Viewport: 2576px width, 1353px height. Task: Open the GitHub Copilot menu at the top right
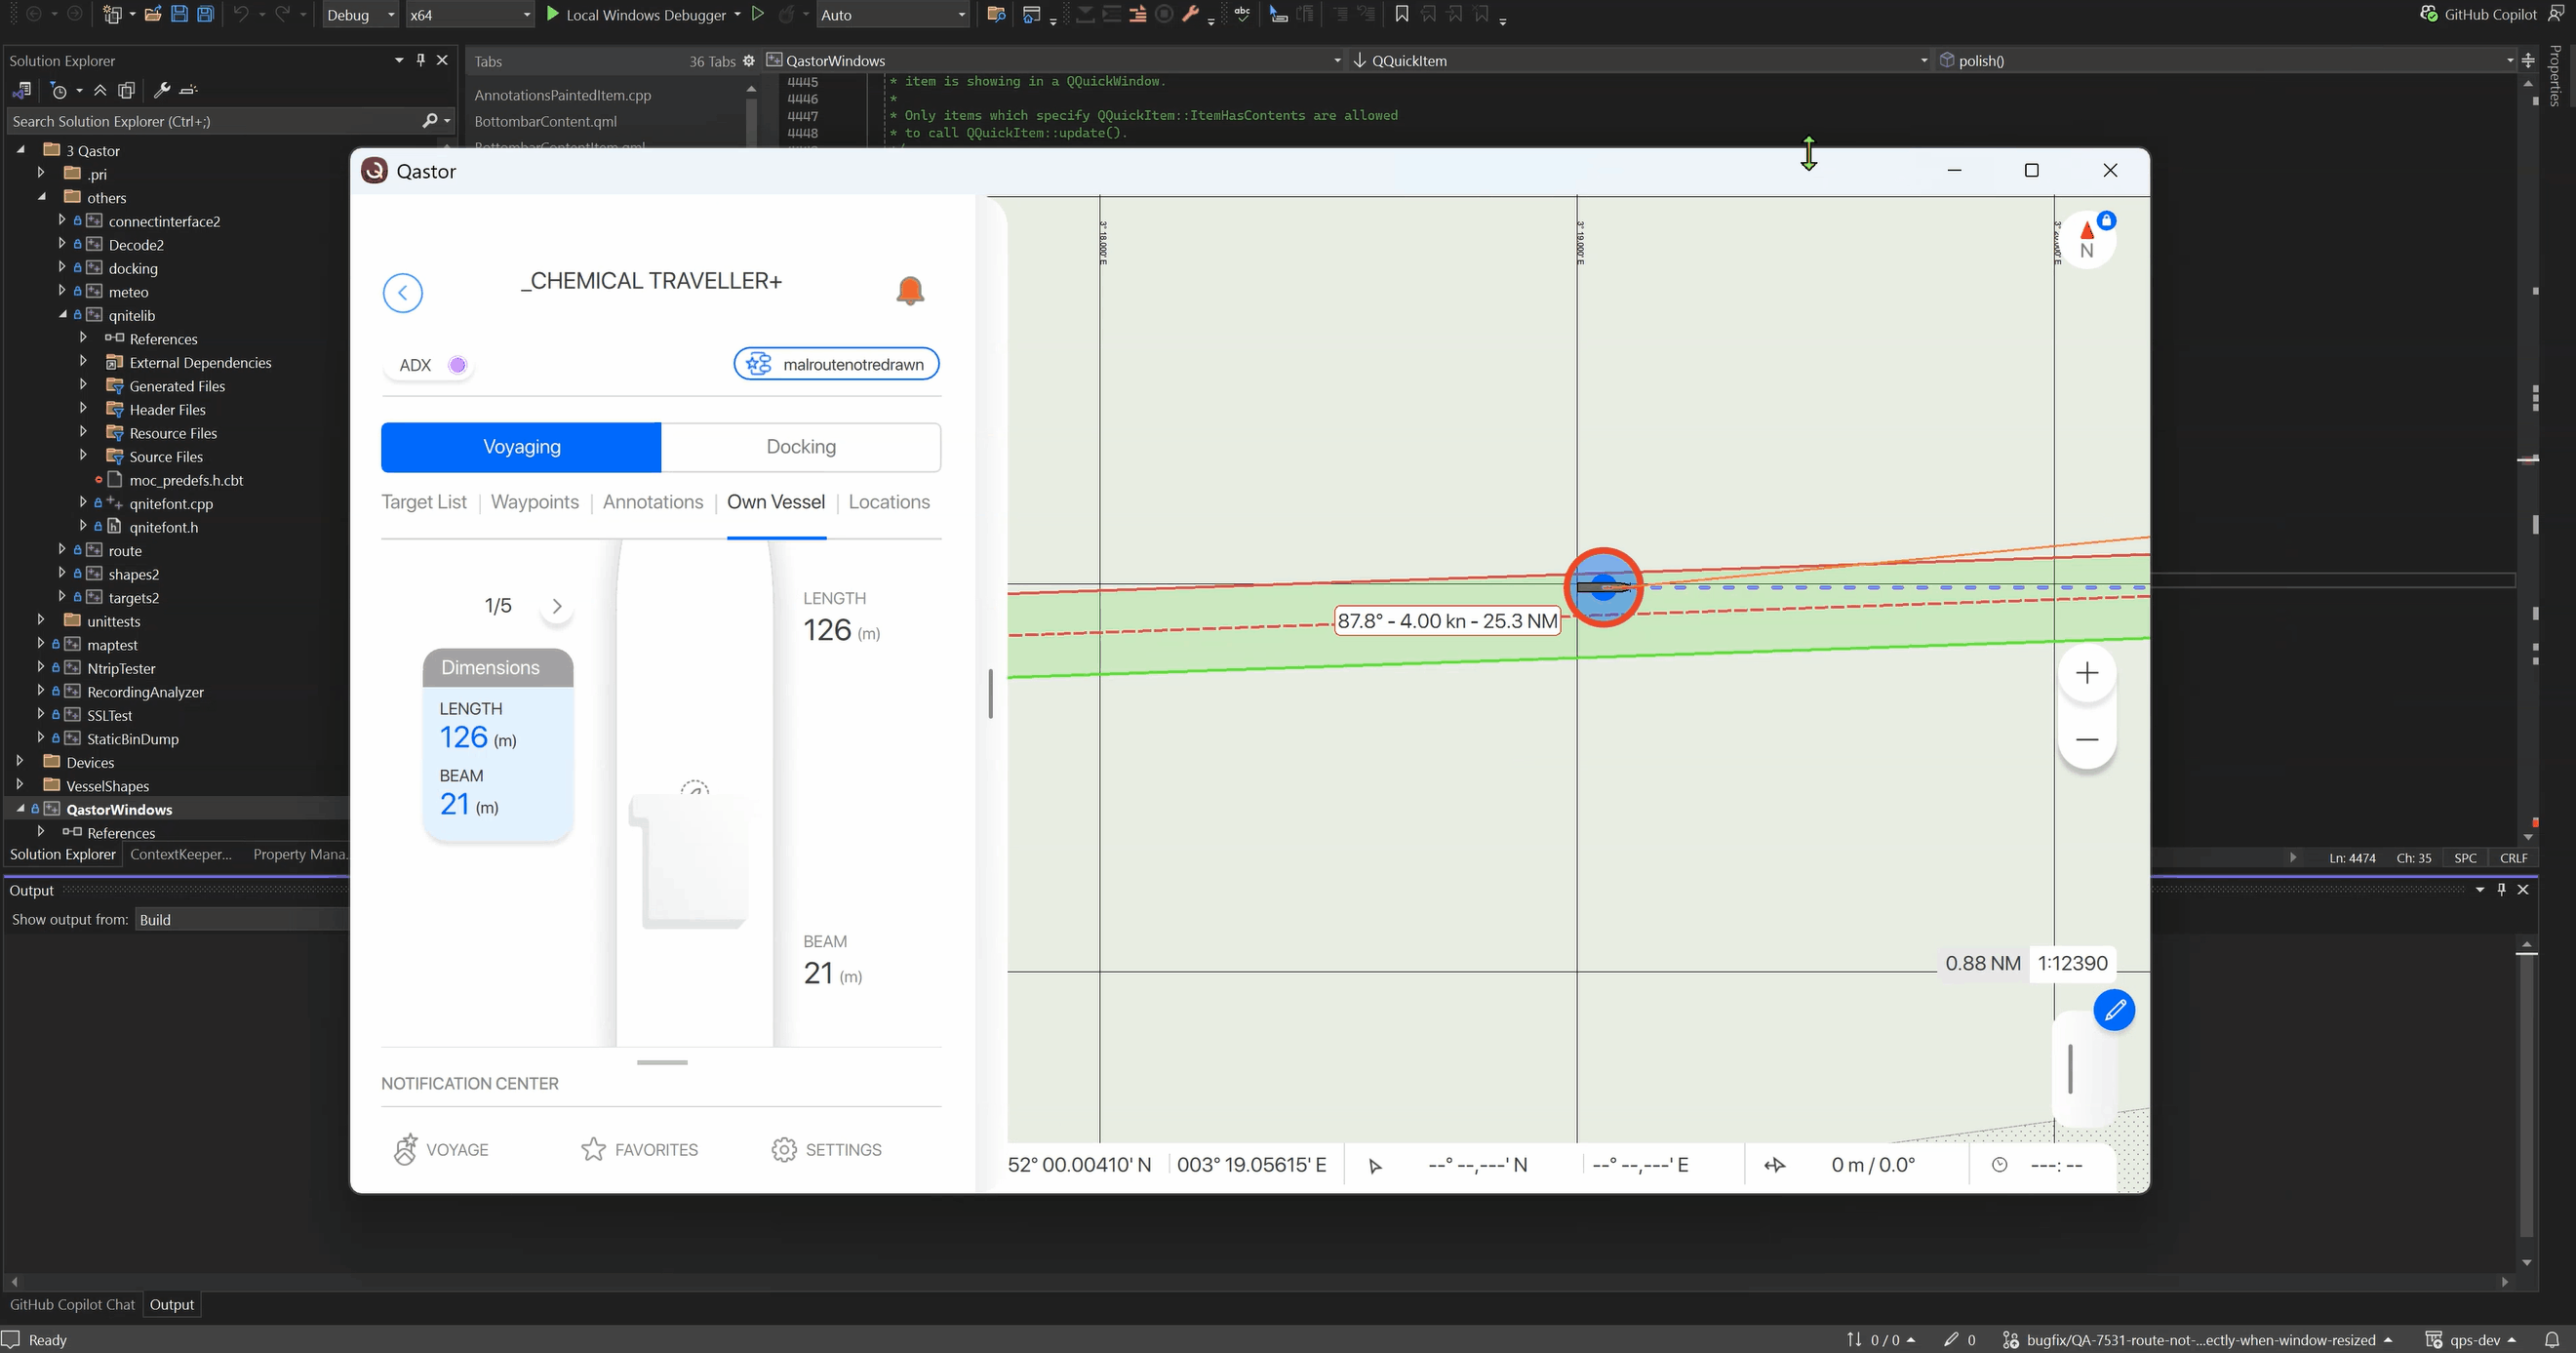[x=2477, y=14]
